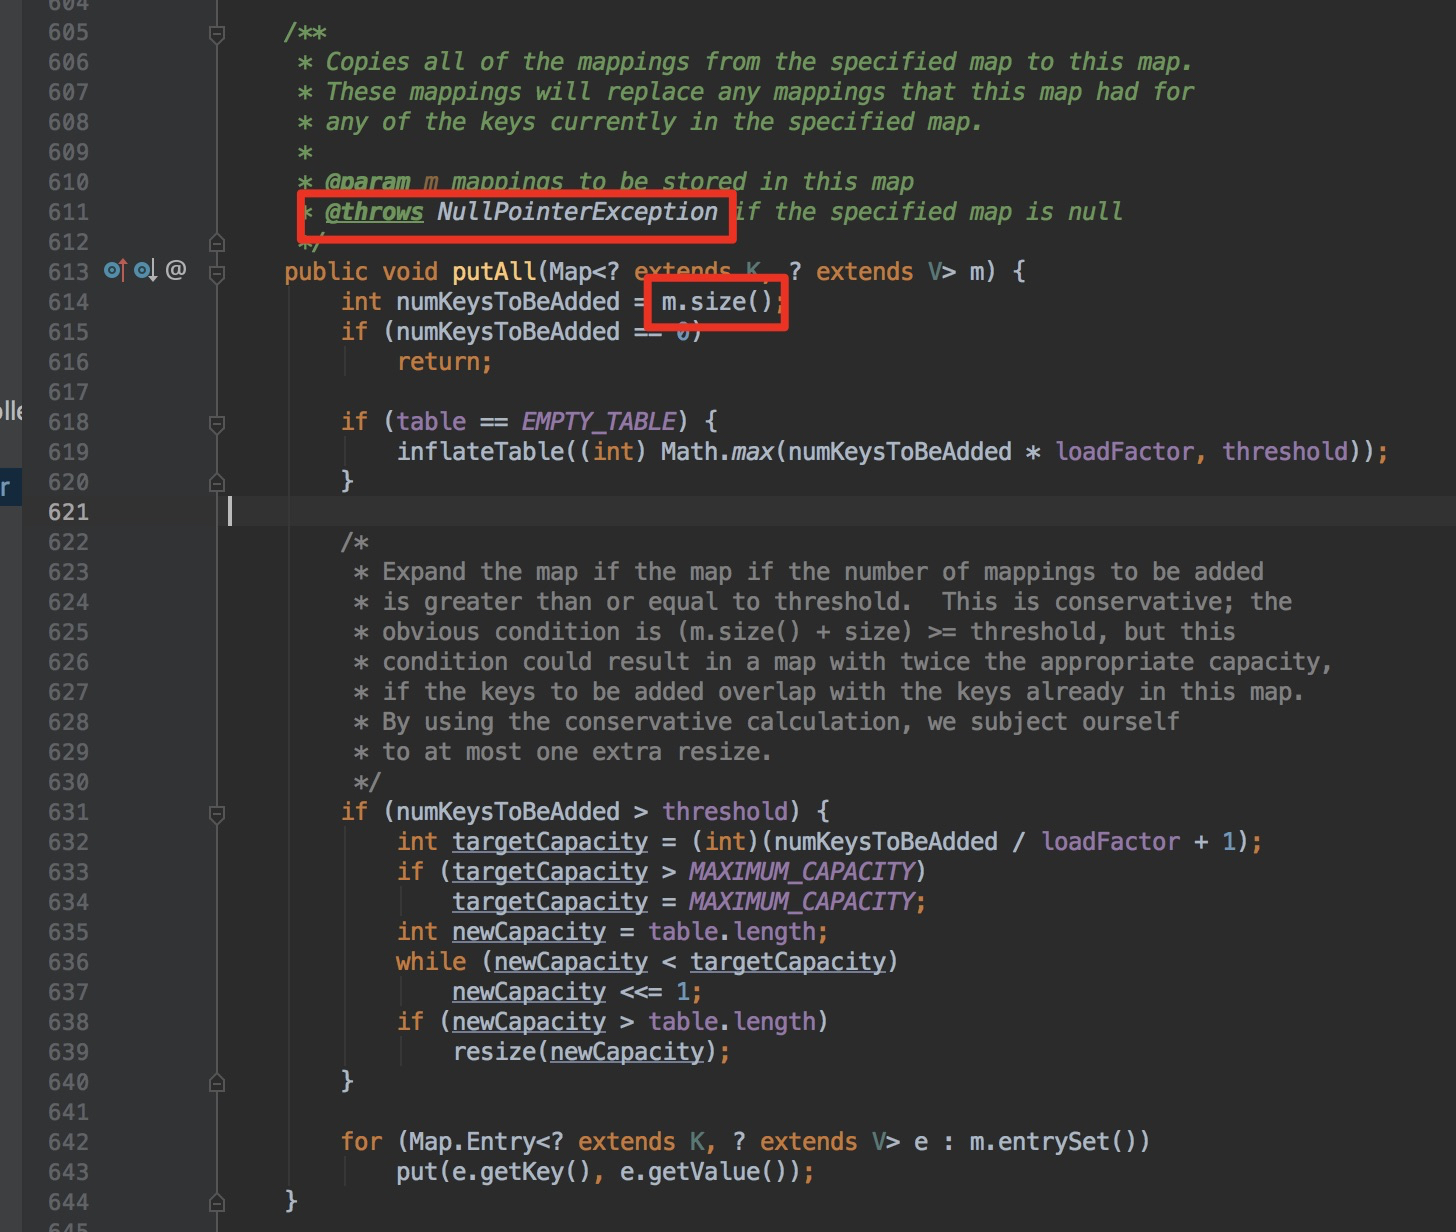Click the method-end fold marker at line 644

click(216, 1203)
